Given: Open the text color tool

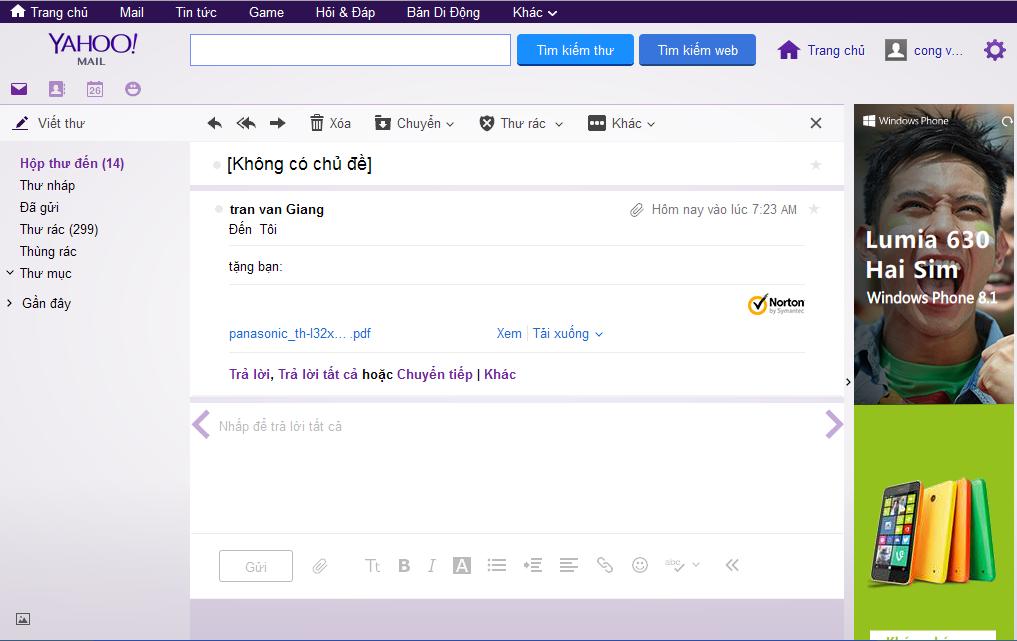Looking at the screenshot, I should pyautogui.click(x=462, y=566).
